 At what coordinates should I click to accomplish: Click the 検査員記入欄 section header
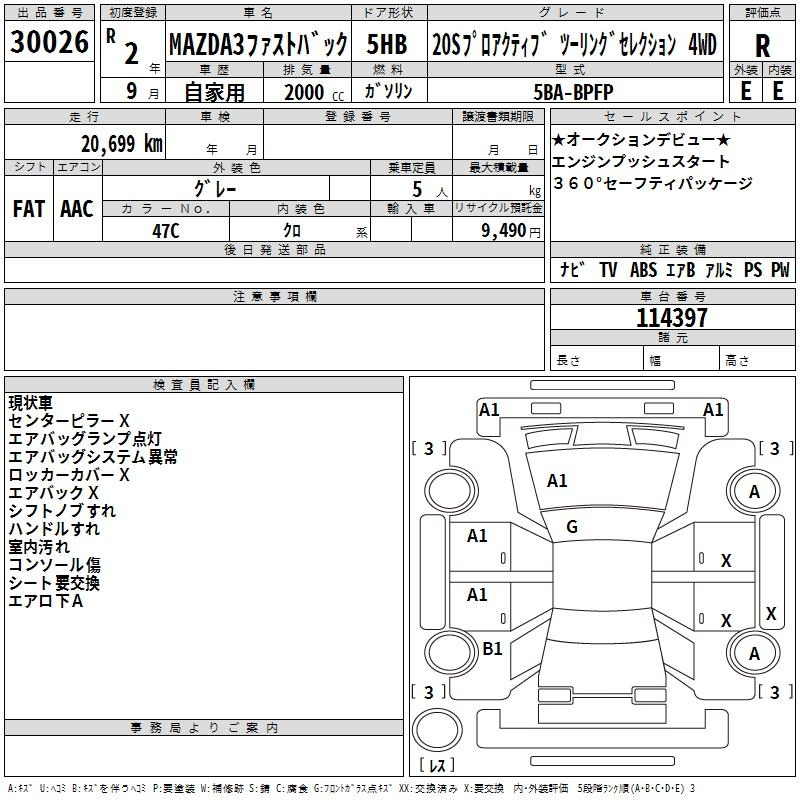tap(204, 385)
